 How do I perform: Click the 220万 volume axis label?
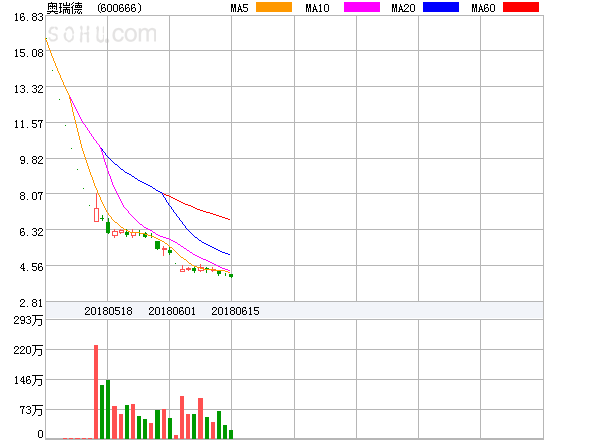coord(28,350)
